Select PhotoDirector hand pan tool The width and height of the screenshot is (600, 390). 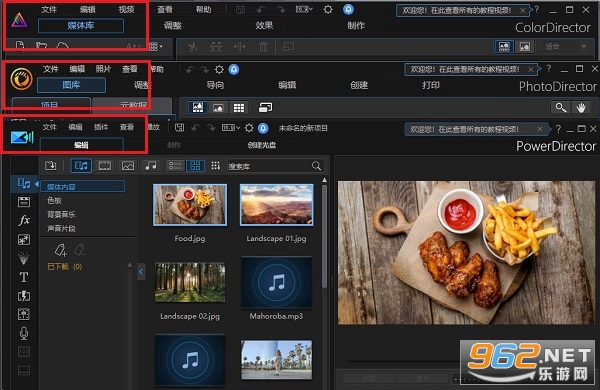pos(581,108)
